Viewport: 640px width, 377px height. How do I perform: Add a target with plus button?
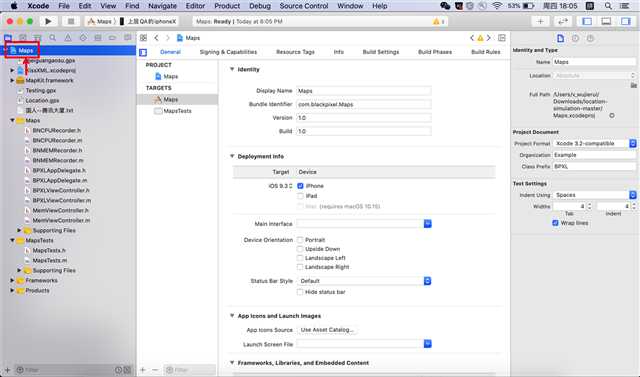tap(143, 370)
